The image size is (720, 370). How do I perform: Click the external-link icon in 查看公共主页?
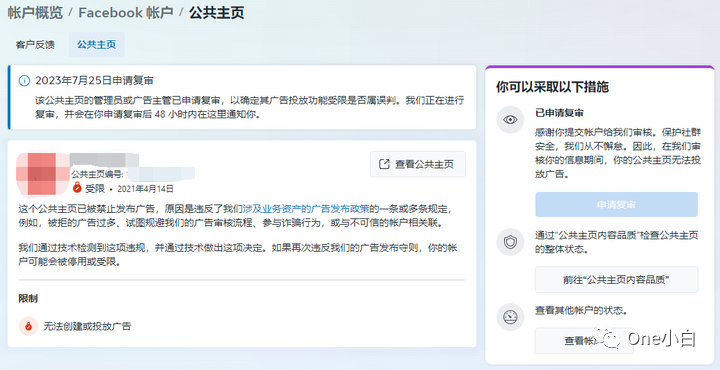point(384,164)
